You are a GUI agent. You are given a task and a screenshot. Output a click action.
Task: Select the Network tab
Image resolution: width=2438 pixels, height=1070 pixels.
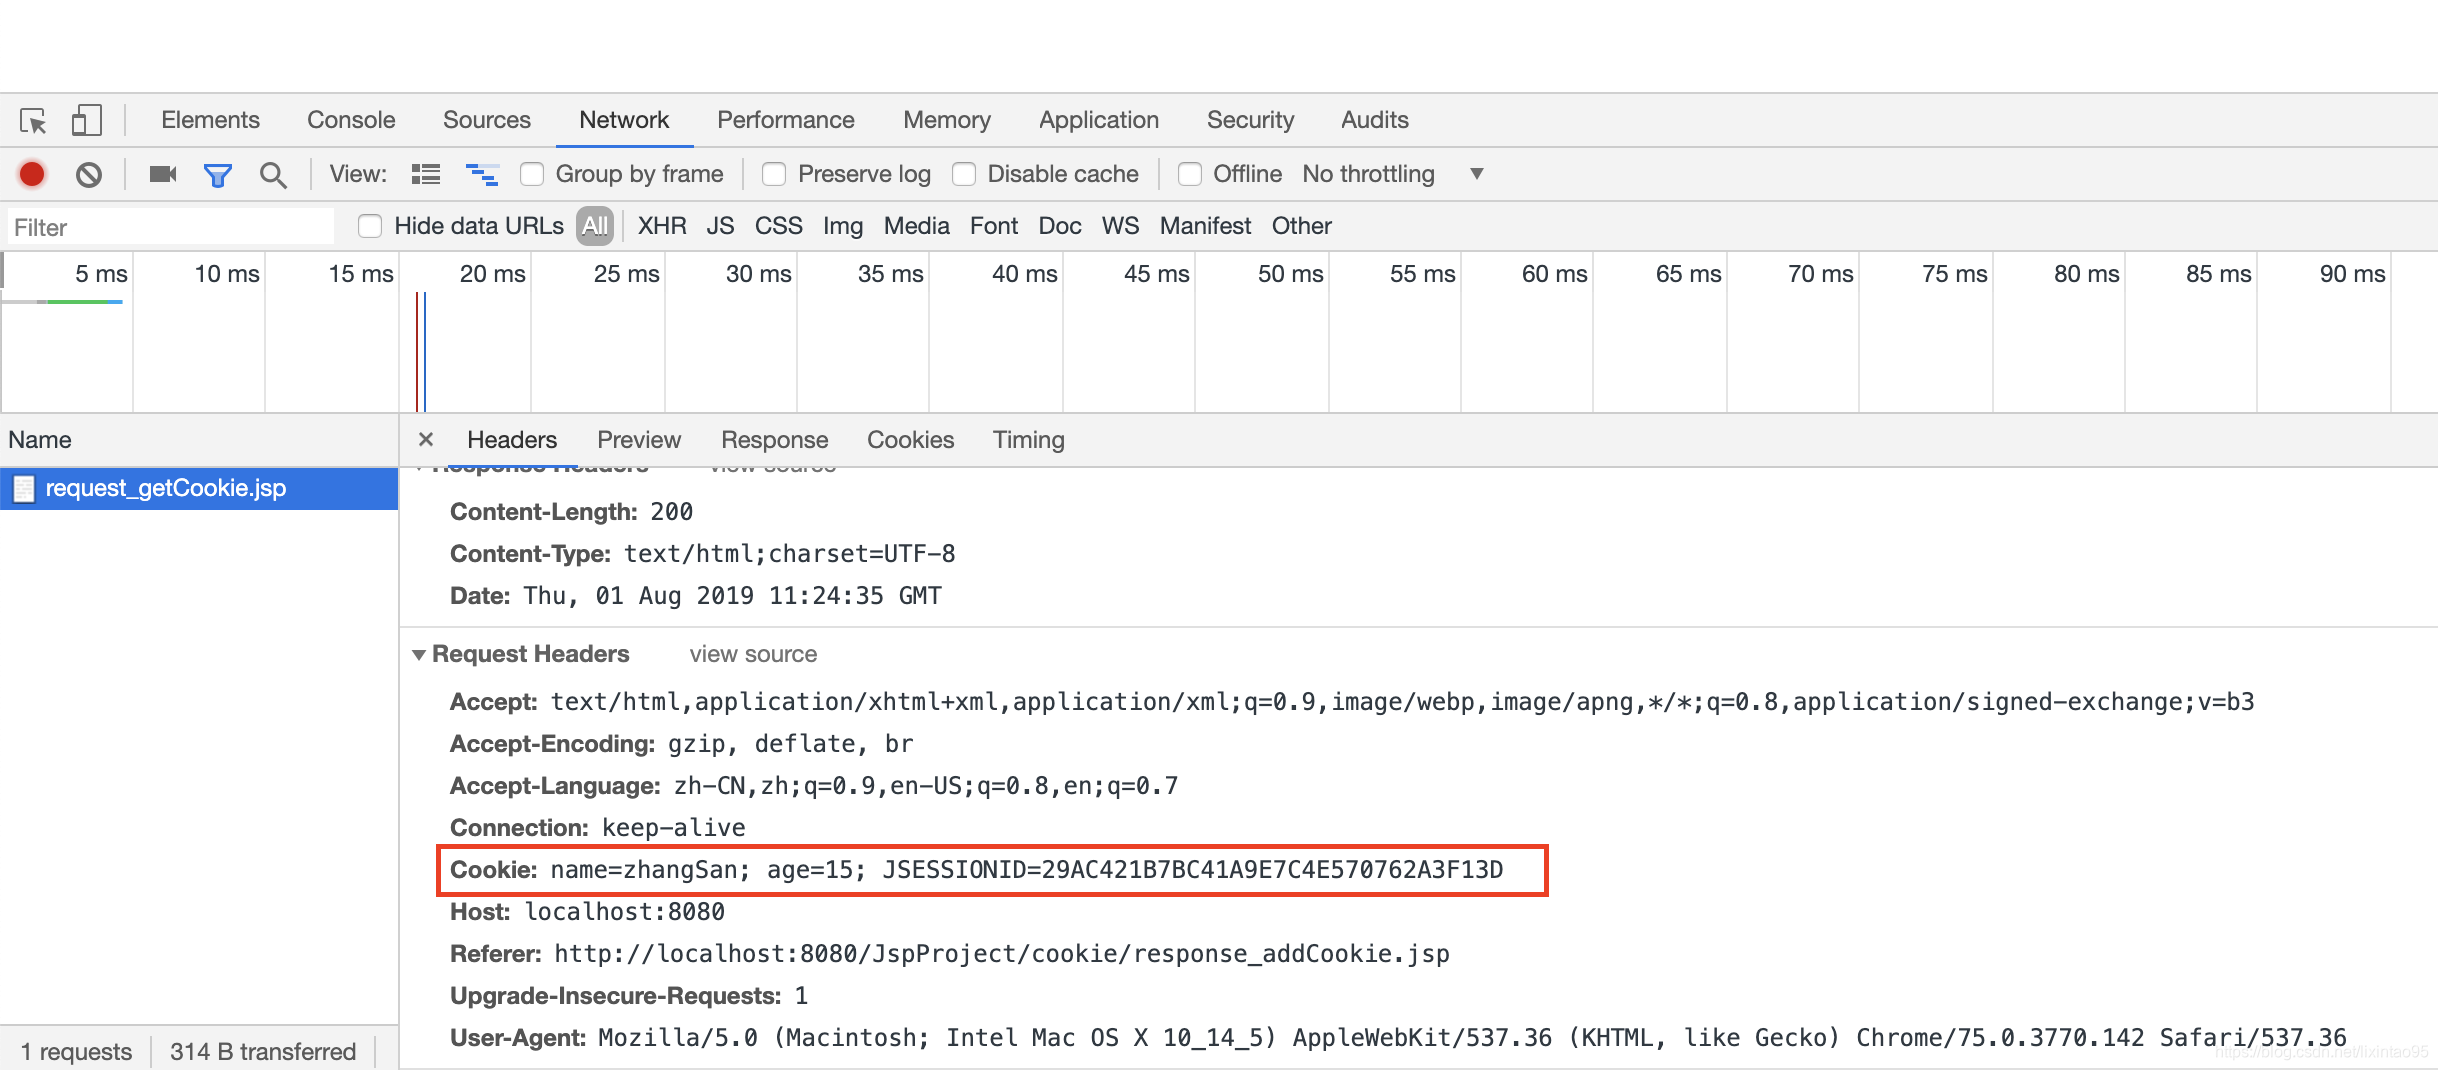click(x=624, y=120)
